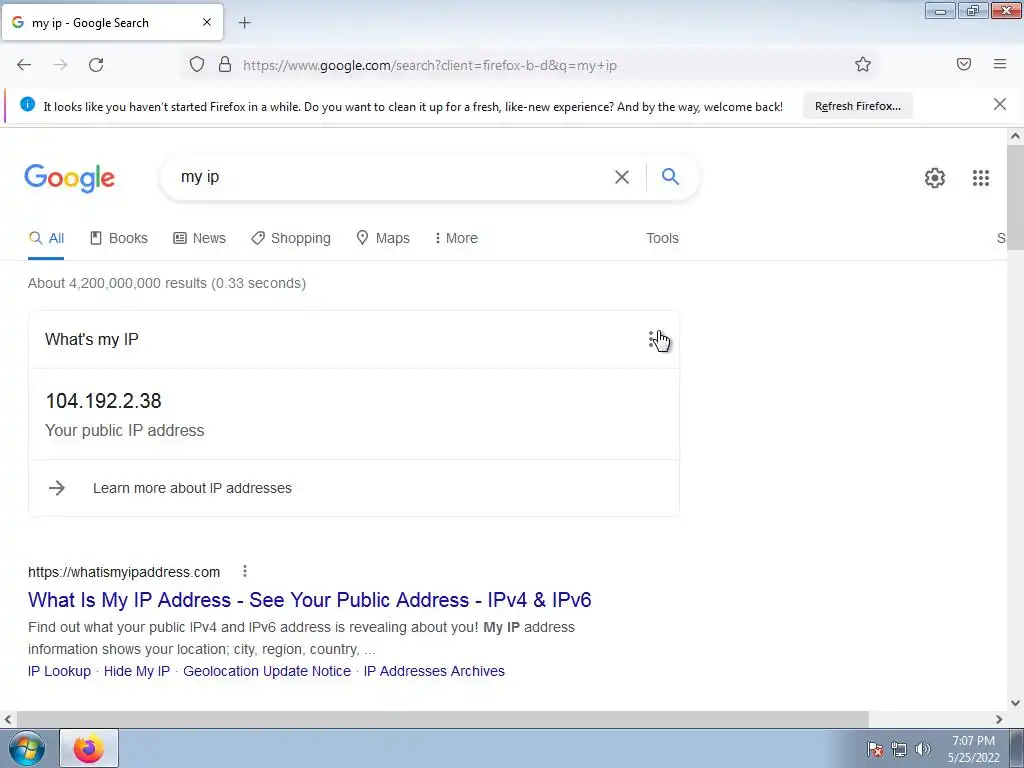Switch to the Shopping tab
Image resolution: width=1024 pixels, height=768 pixels.
[291, 238]
